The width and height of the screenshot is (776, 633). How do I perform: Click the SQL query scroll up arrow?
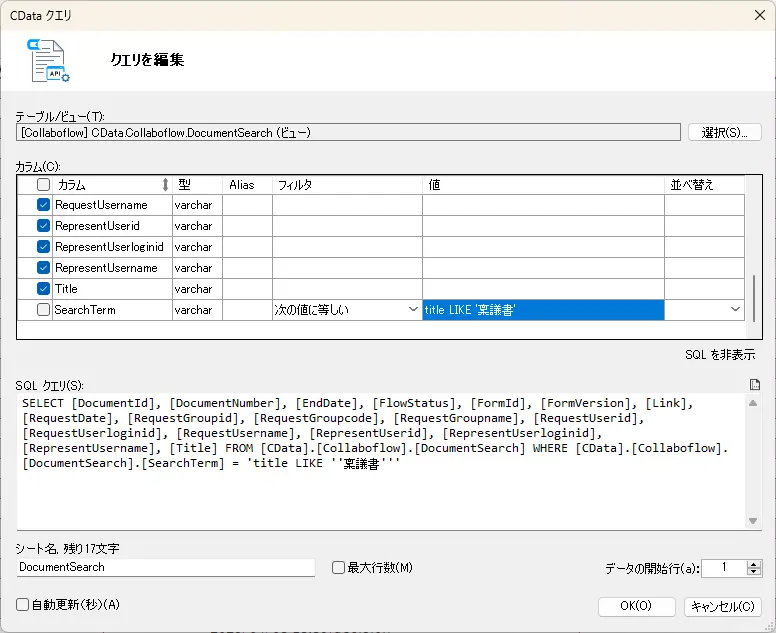753,403
